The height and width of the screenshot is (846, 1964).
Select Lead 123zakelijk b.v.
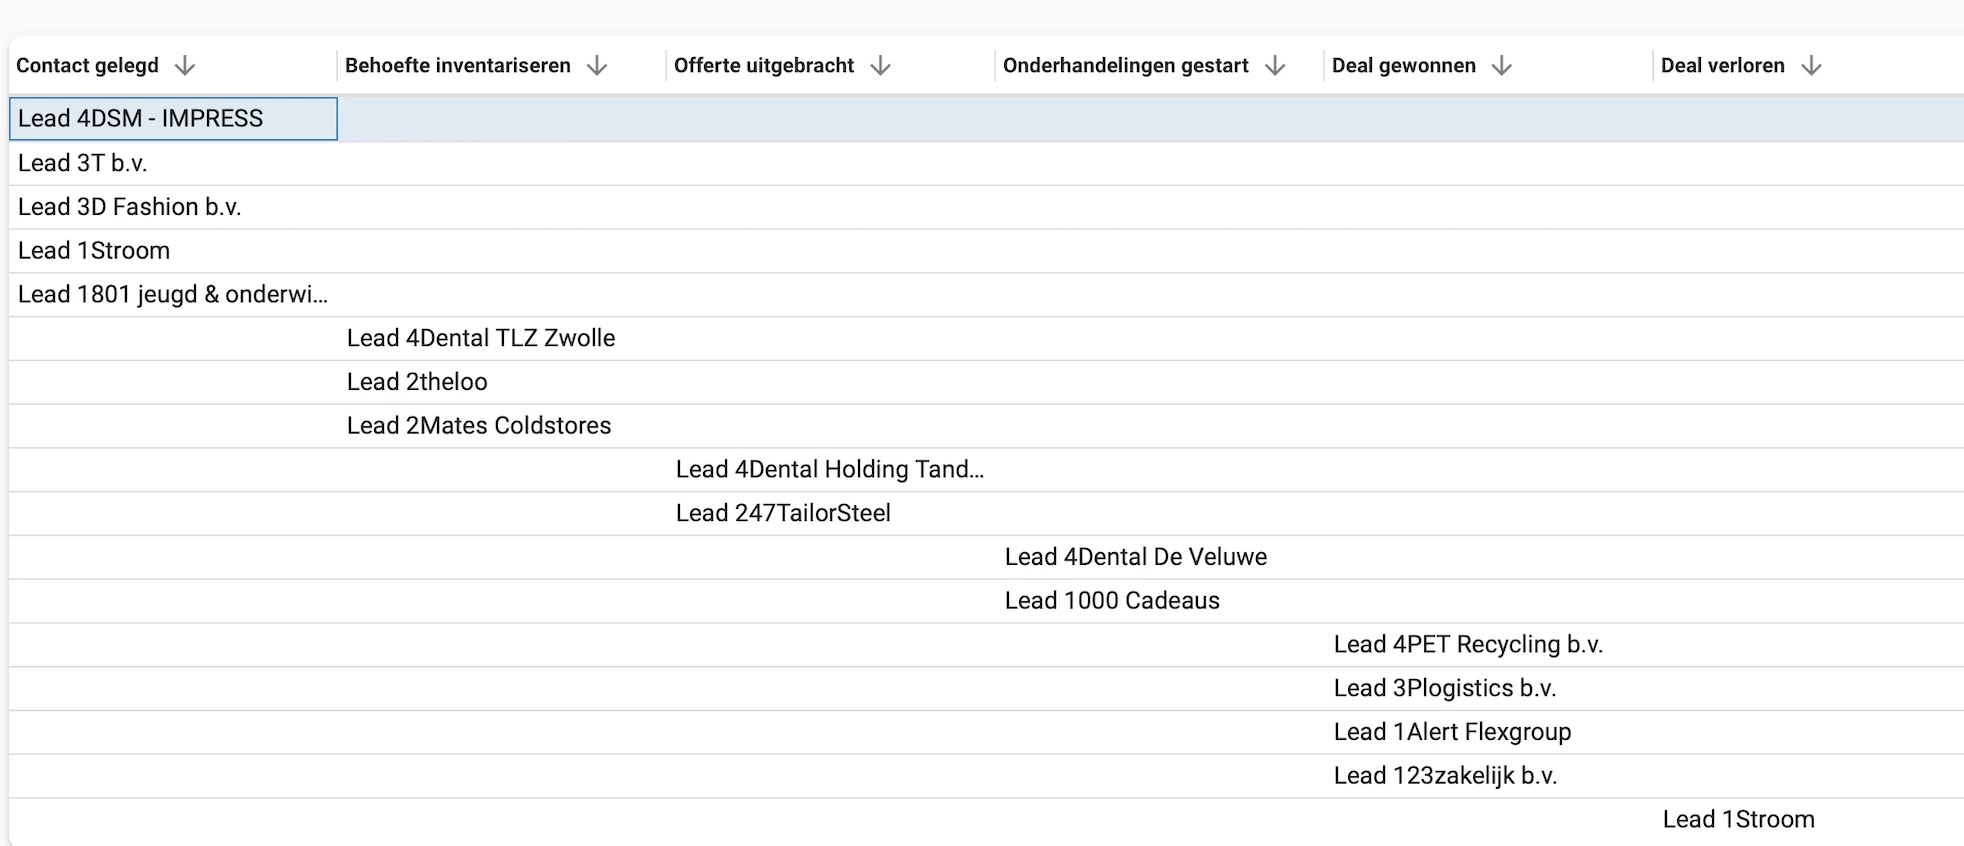[1445, 776]
